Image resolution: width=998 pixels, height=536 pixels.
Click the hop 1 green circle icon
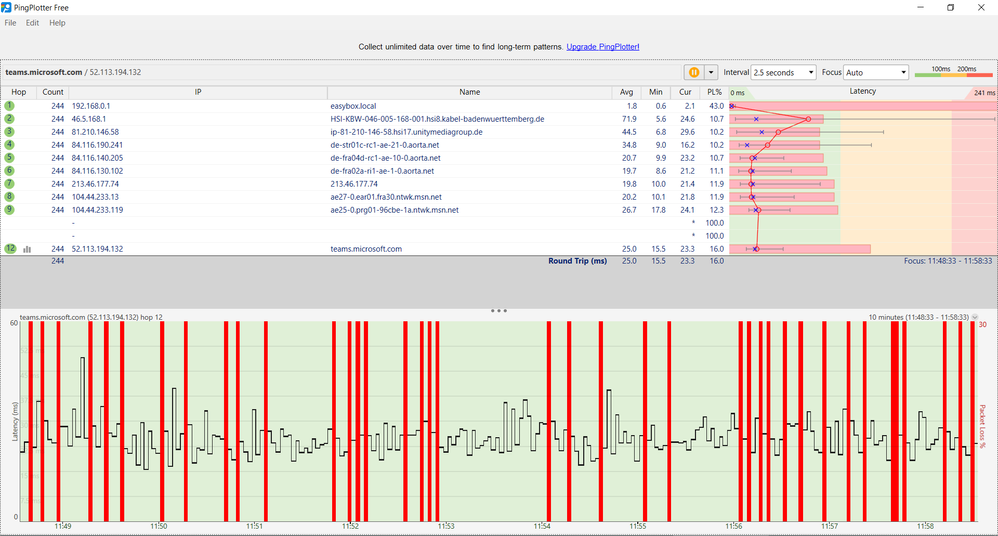[x=10, y=106]
